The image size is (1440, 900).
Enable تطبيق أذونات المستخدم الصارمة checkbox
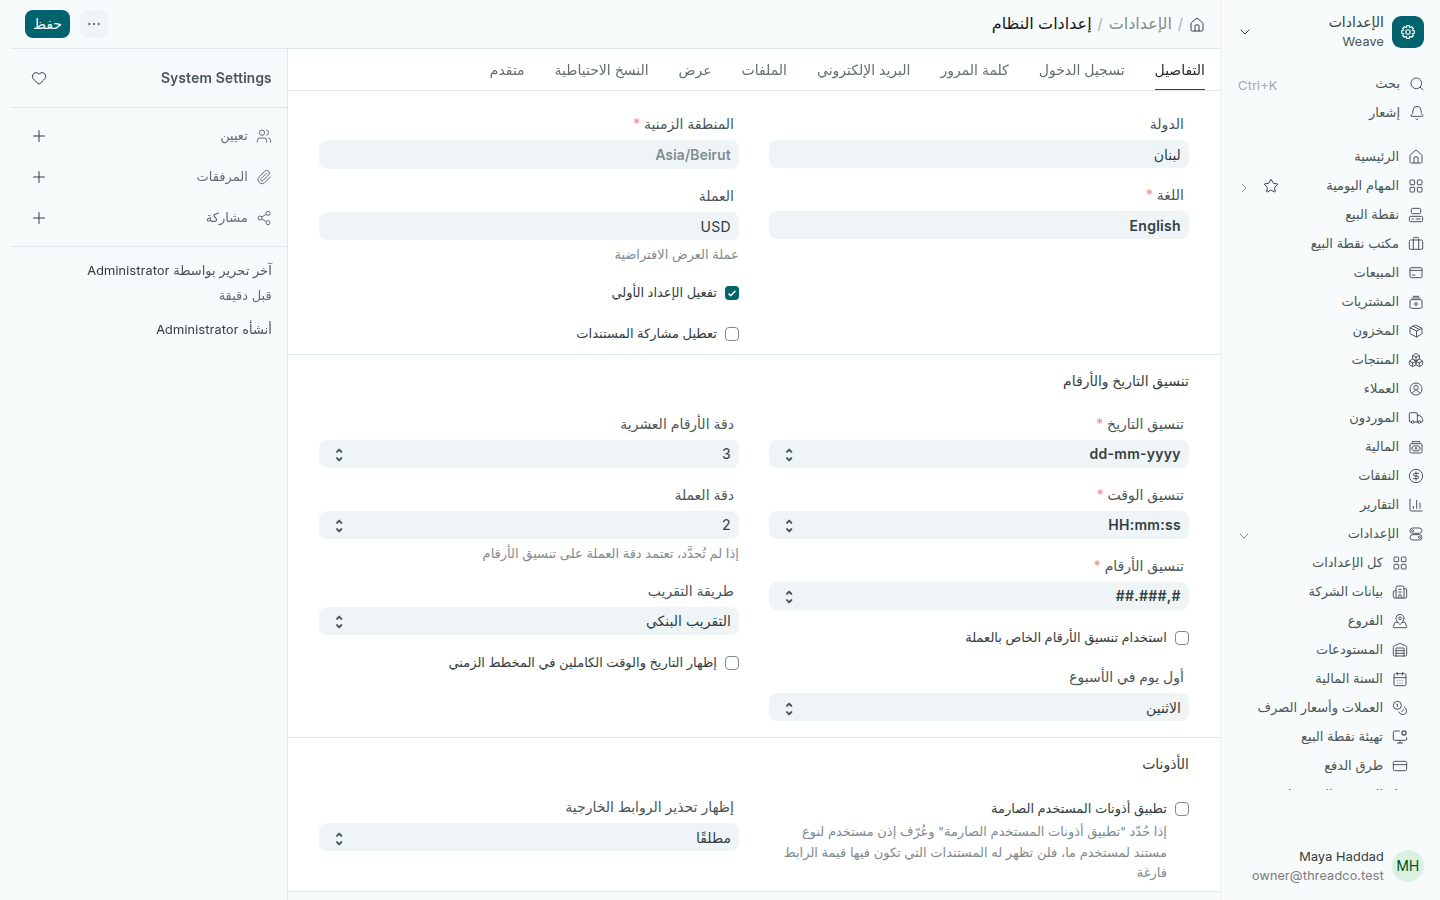pyautogui.click(x=1182, y=809)
